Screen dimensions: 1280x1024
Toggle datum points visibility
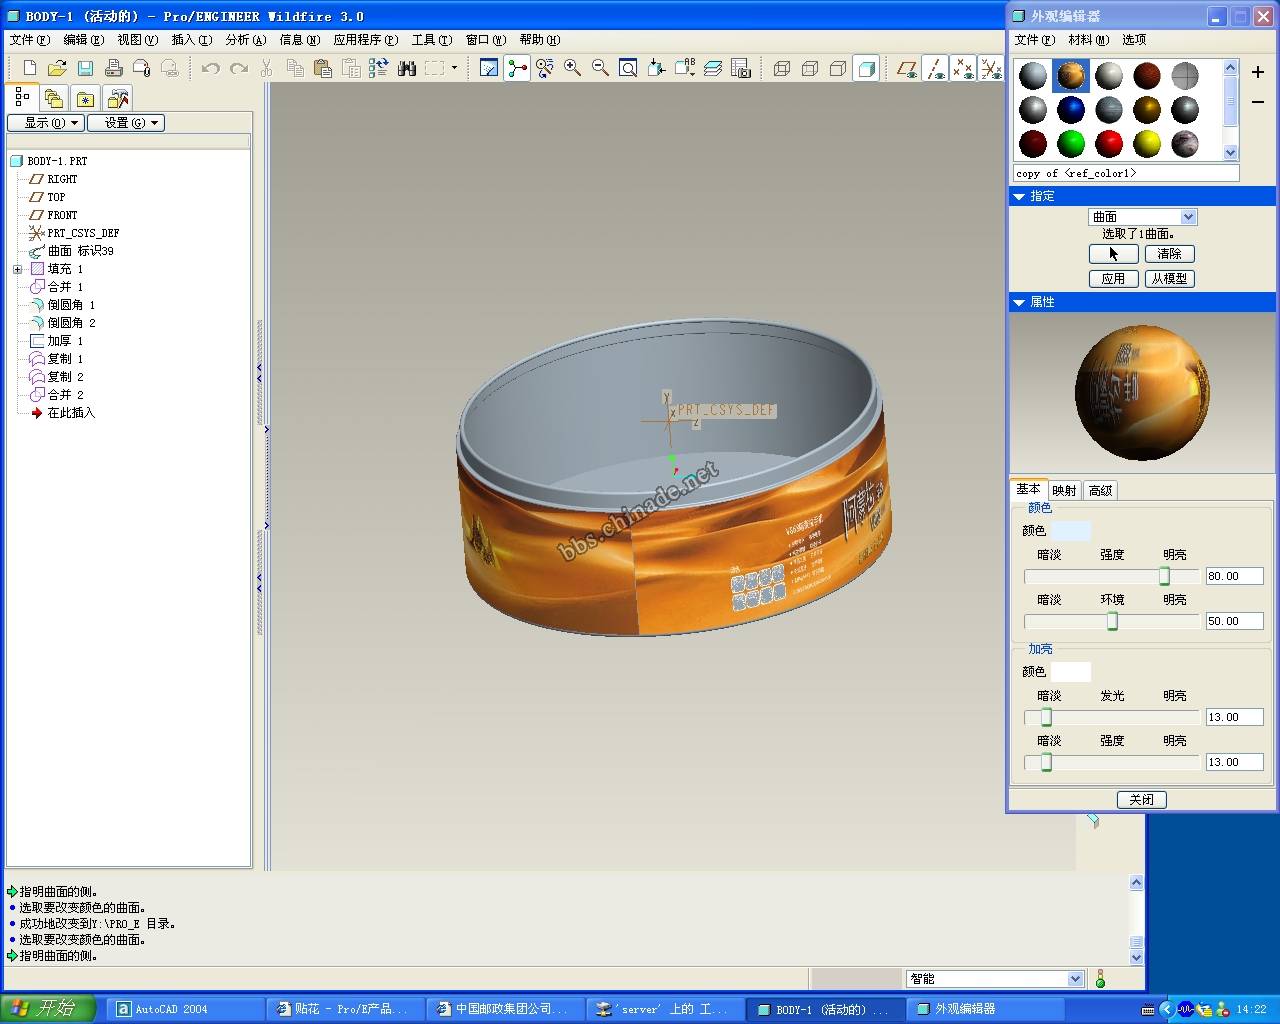963,68
